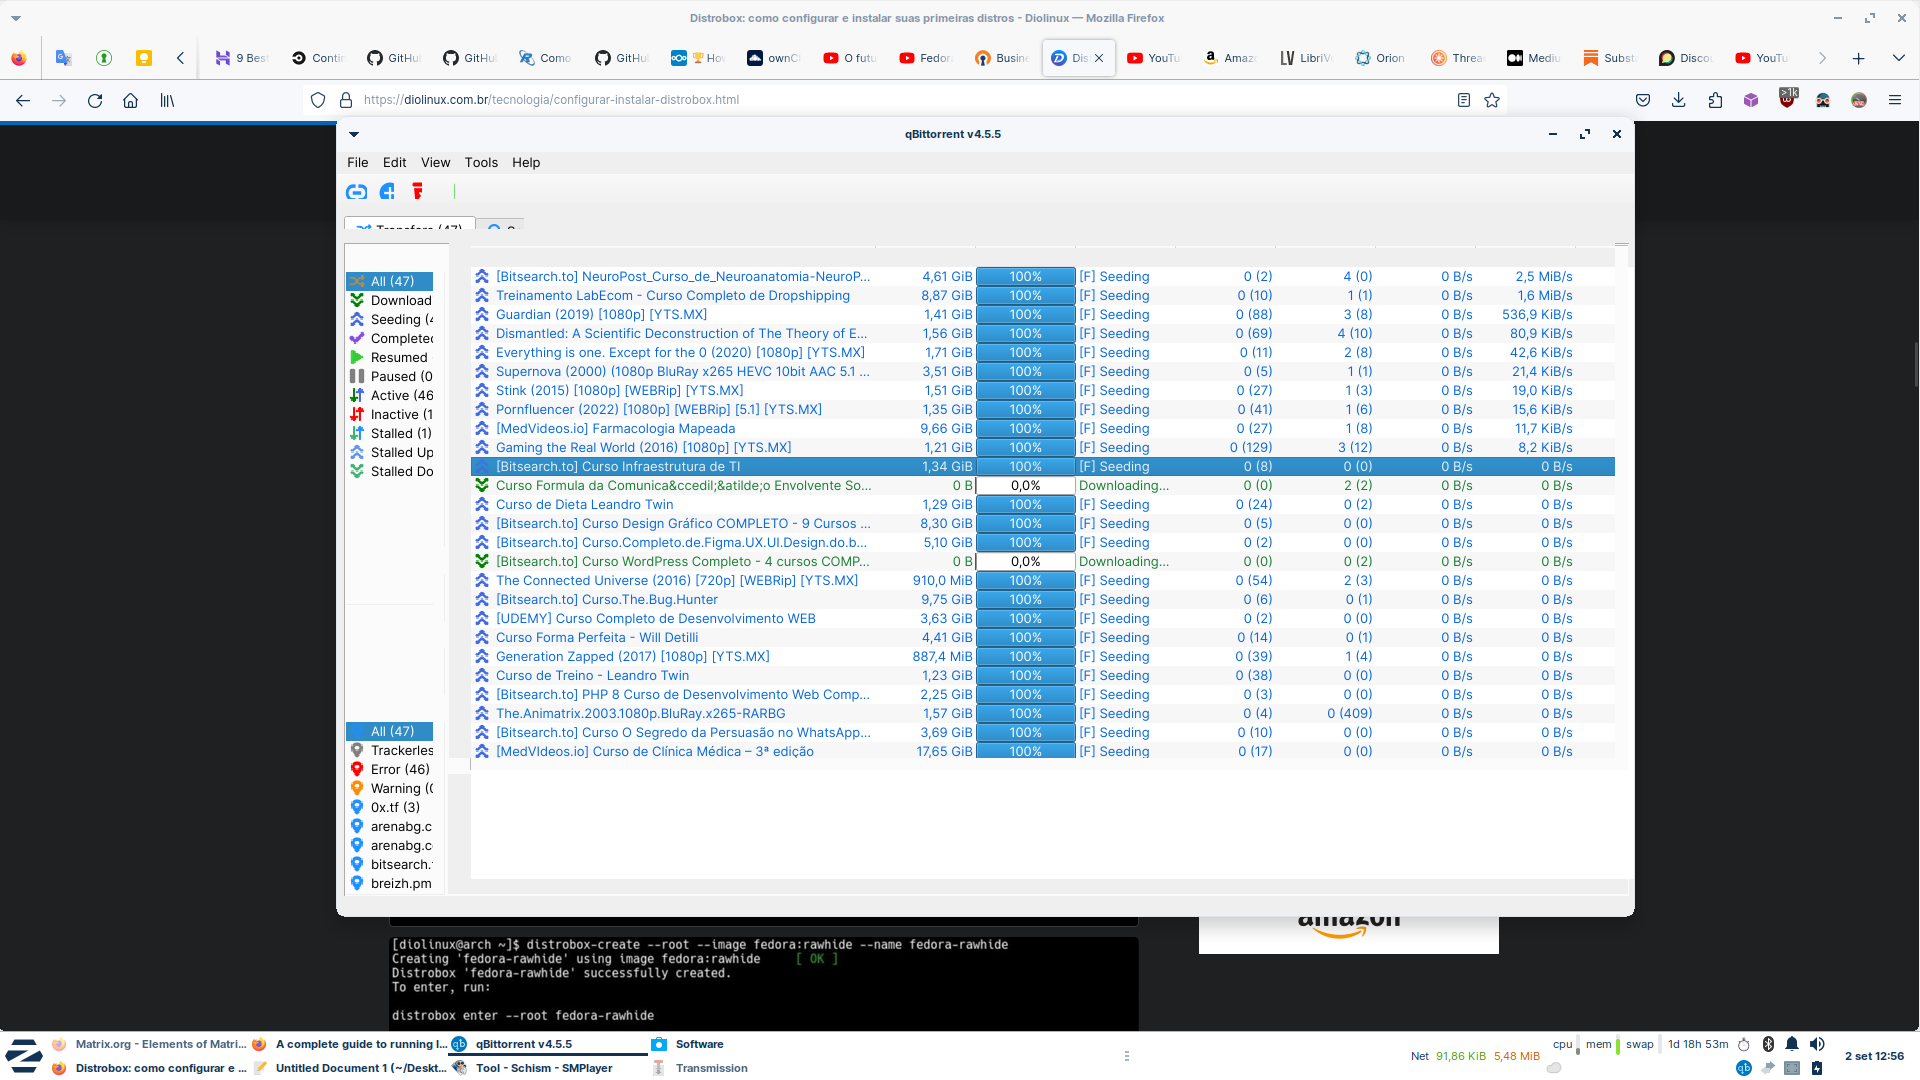
Task: Expand the overflow tabs arrow
Action: tap(1823, 58)
